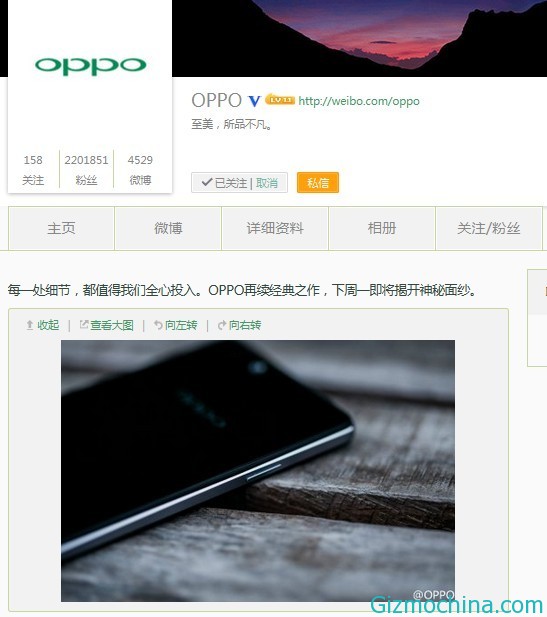Click the orange 私信 message button
Screen dimensions: 547x617
click(318, 183)
